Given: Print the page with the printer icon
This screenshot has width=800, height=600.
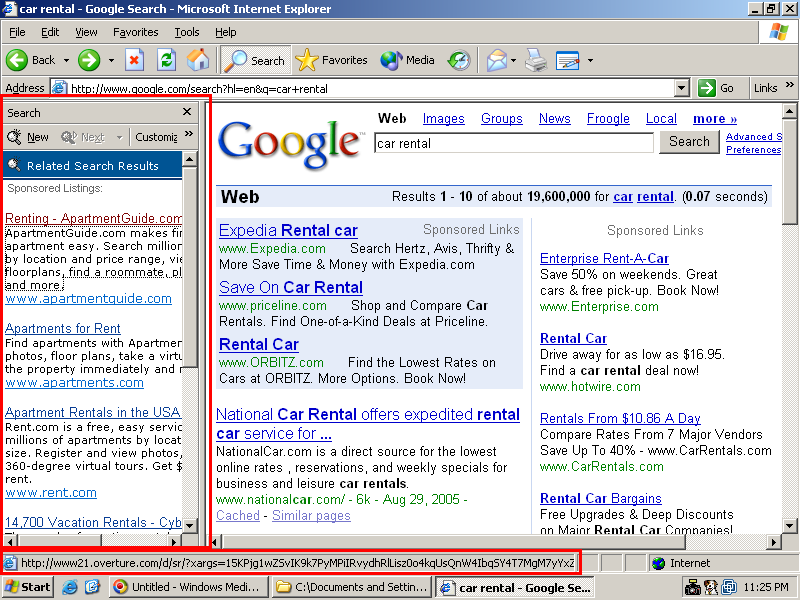Looking at the screenshot, I should pyautogui.click(x=536, y=60).
